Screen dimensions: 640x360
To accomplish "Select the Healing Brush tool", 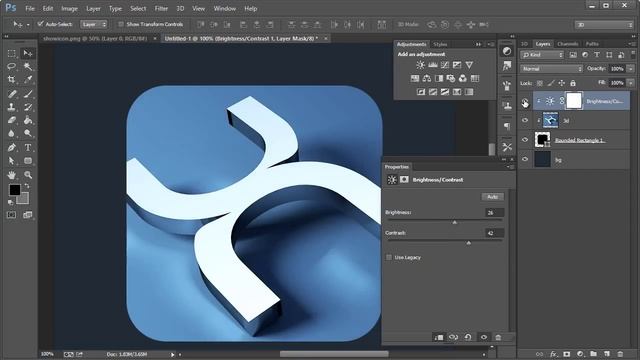I will click(11, 94).
